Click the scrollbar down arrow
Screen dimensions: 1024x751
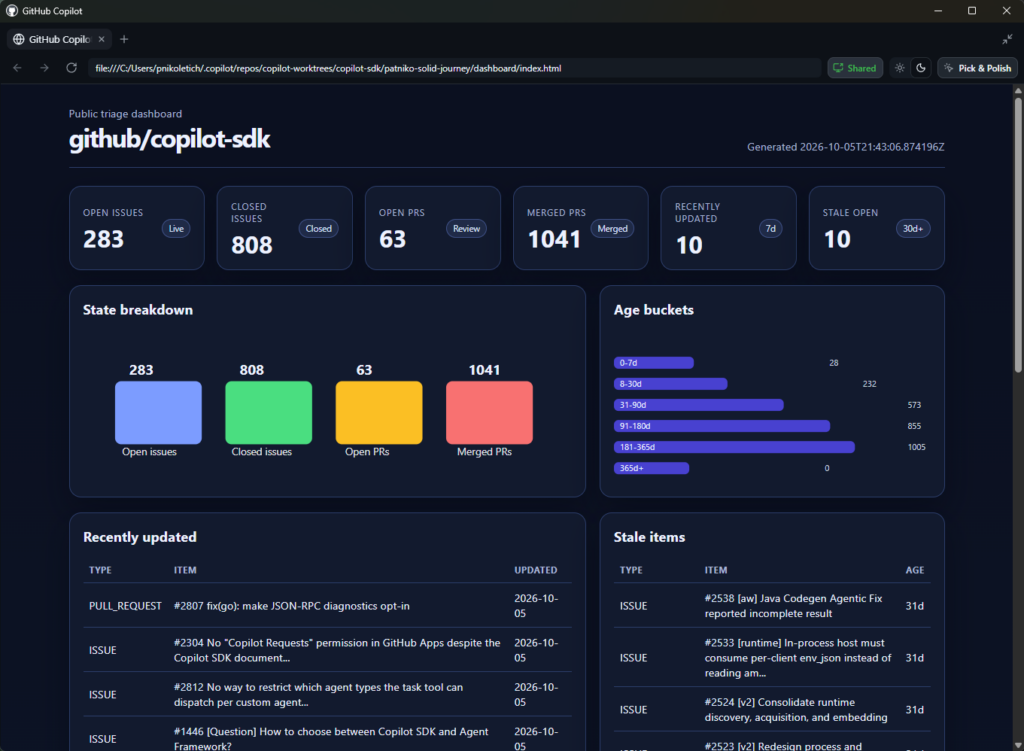(x=1017, y=745)
